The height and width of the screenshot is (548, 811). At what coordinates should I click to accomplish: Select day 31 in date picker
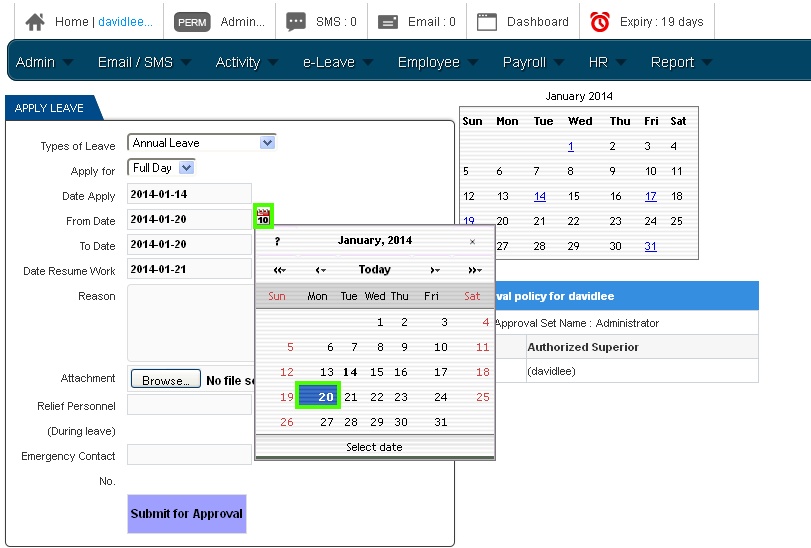(441, 422)
